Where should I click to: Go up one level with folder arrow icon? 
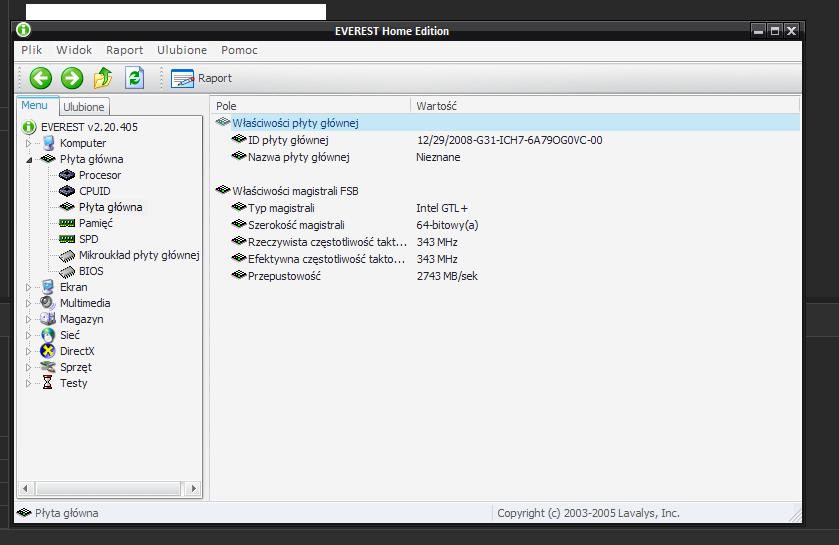(103, 78)
